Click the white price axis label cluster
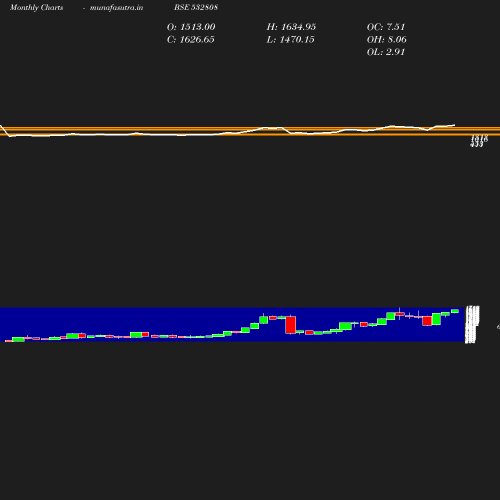The image size is (500, 500). coord(472,324)
